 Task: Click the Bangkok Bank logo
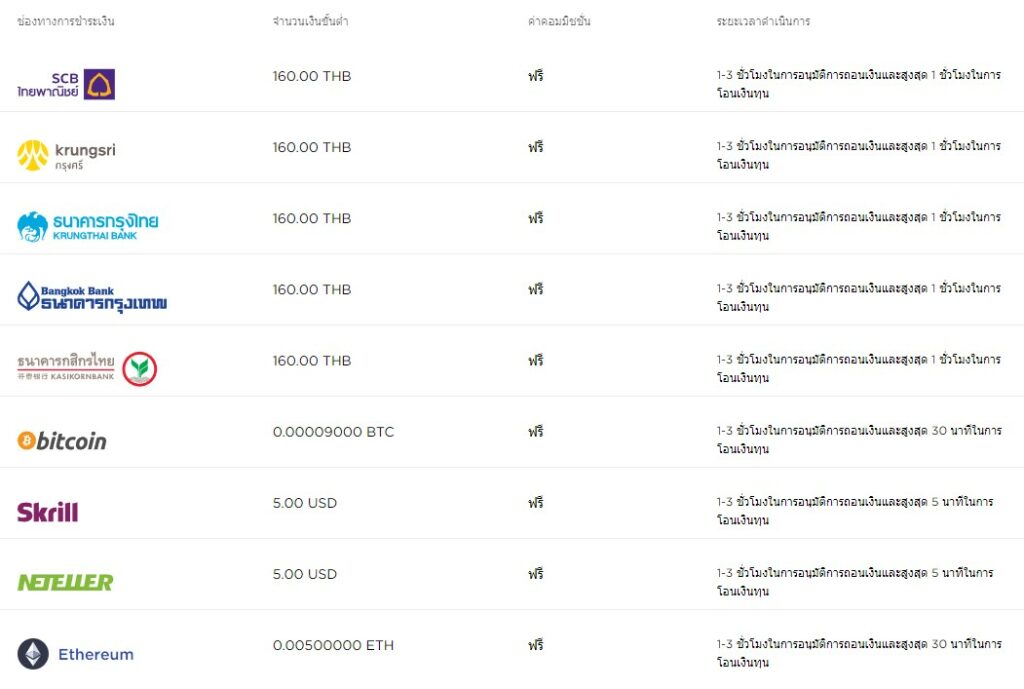[92, 297]
